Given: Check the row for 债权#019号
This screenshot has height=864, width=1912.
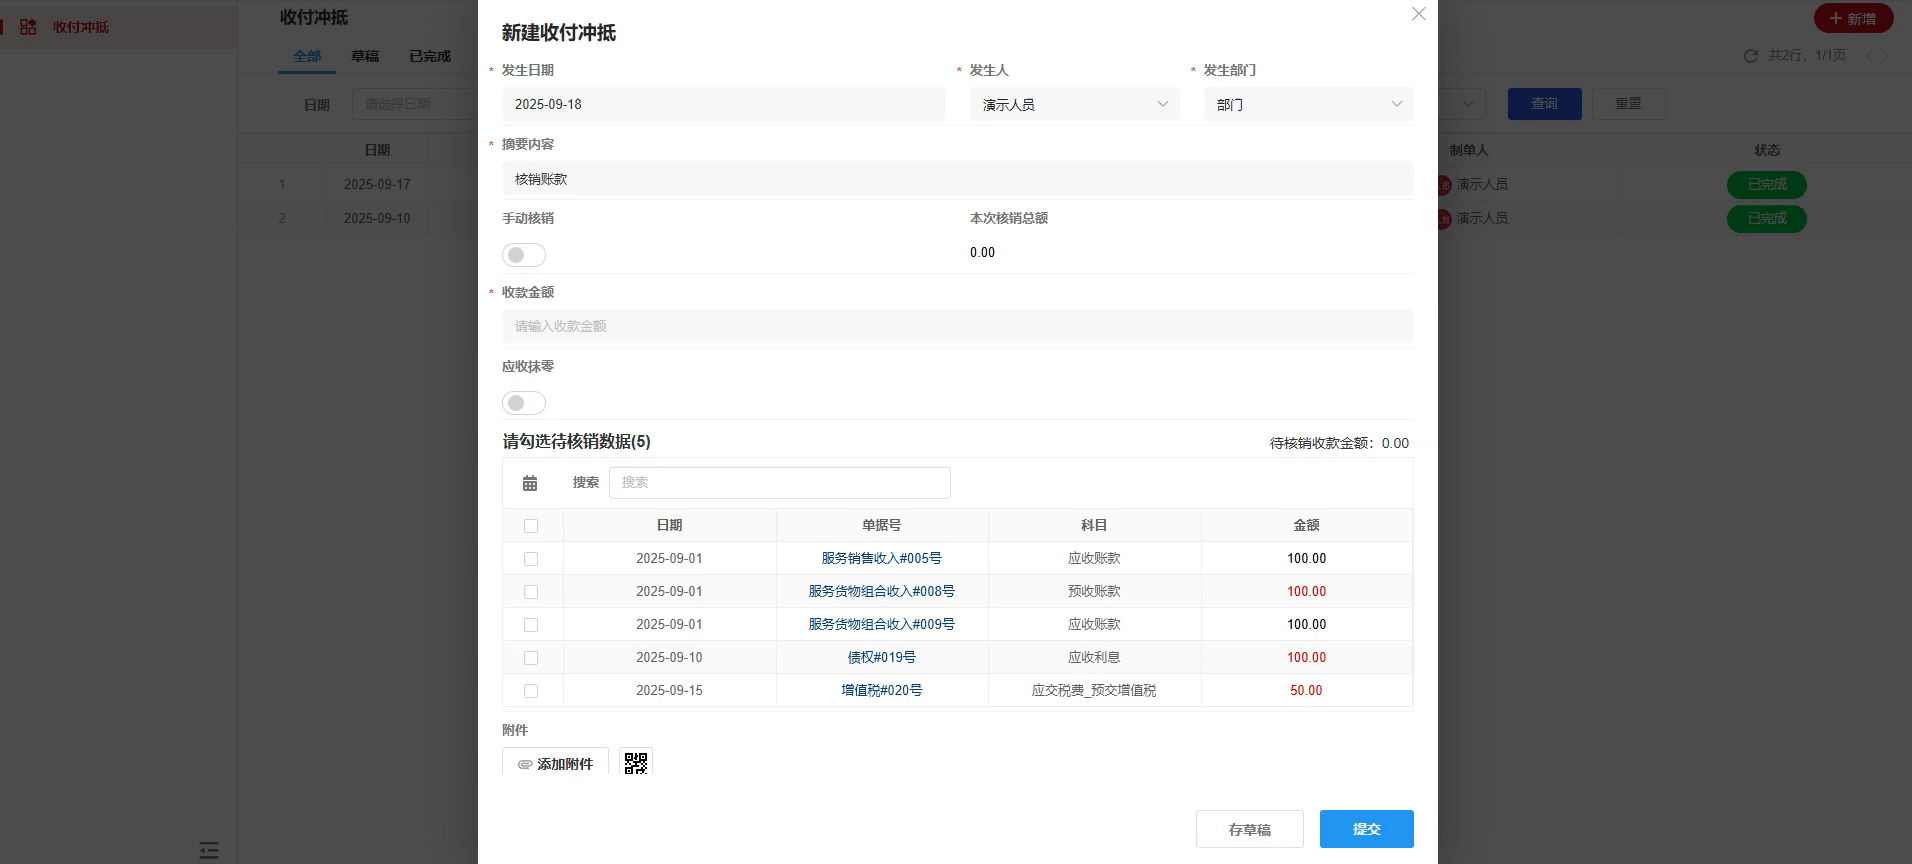Looking at the screenshot, I should pyautogui.click(x=531, y=658).
